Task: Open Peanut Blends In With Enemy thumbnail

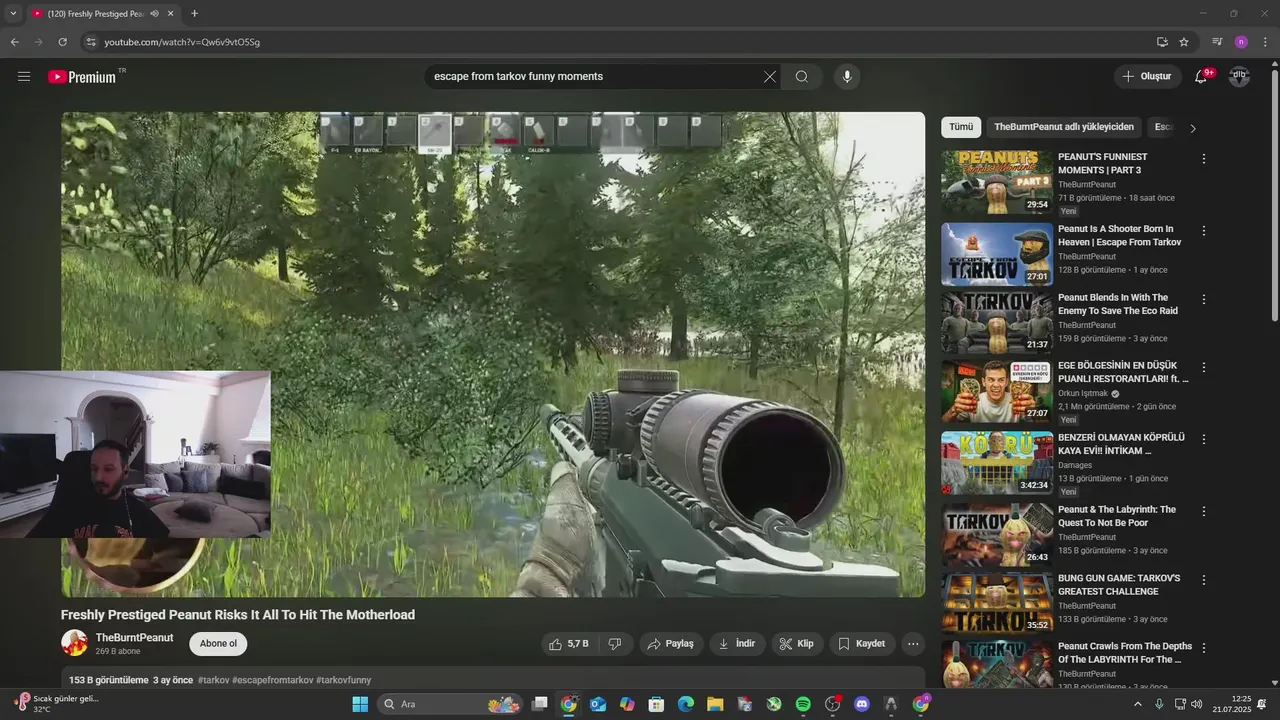Action: (997, 323)
